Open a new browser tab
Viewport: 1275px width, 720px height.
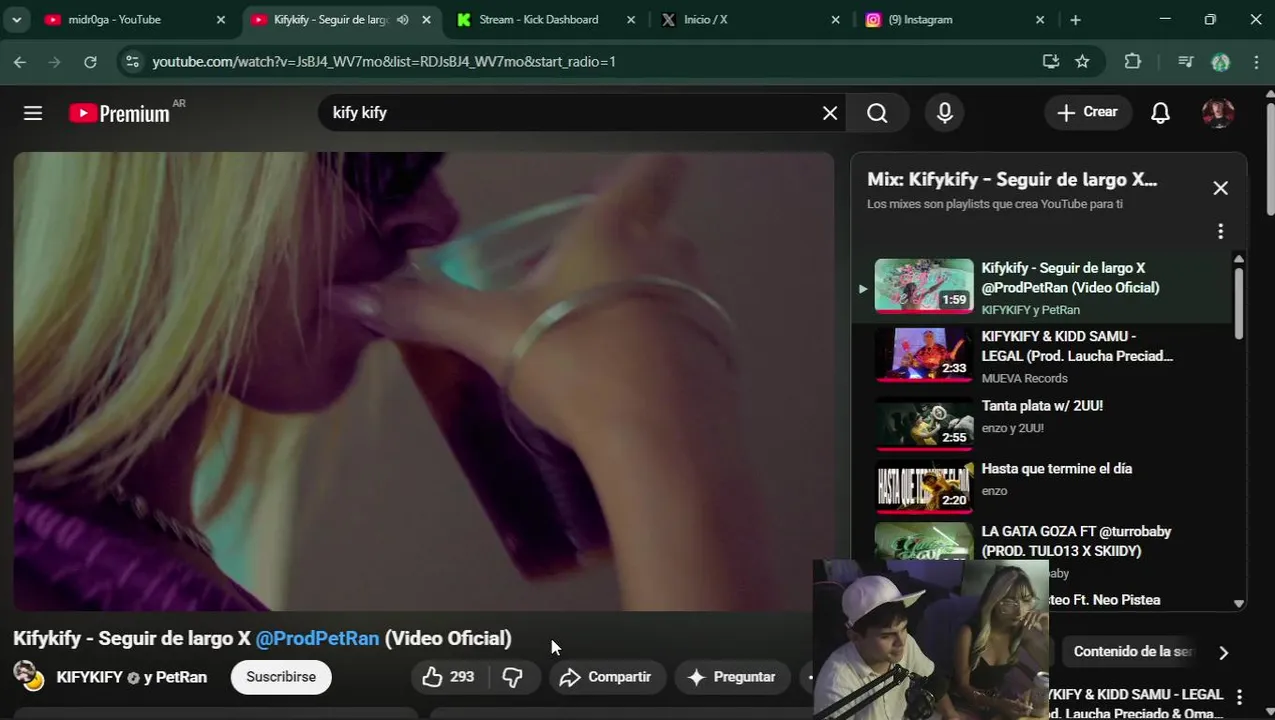(x=1075, y=20)
